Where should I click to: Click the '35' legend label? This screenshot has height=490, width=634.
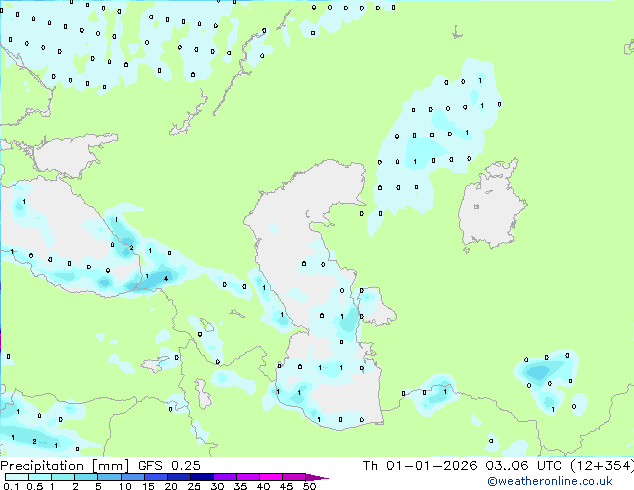point(241,486)
